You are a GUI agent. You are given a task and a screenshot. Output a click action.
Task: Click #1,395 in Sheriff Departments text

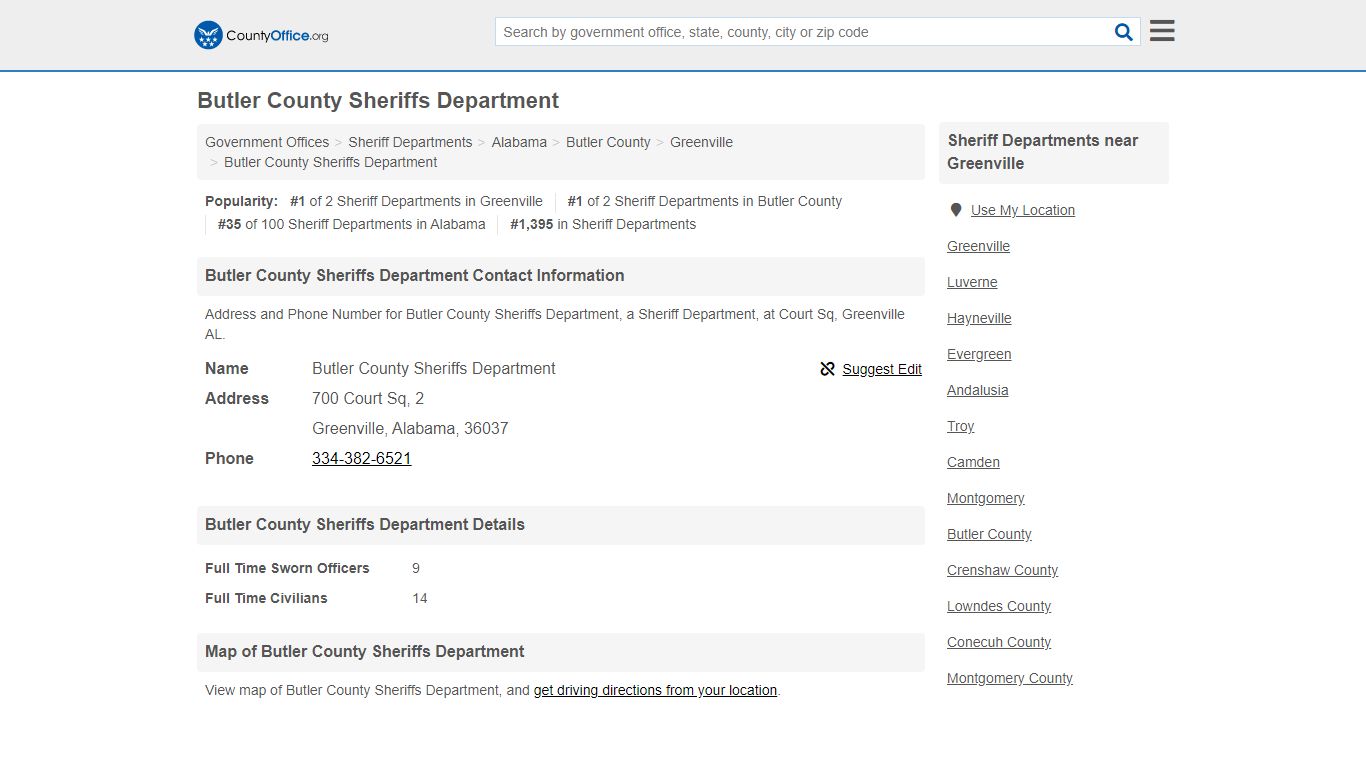603,224
